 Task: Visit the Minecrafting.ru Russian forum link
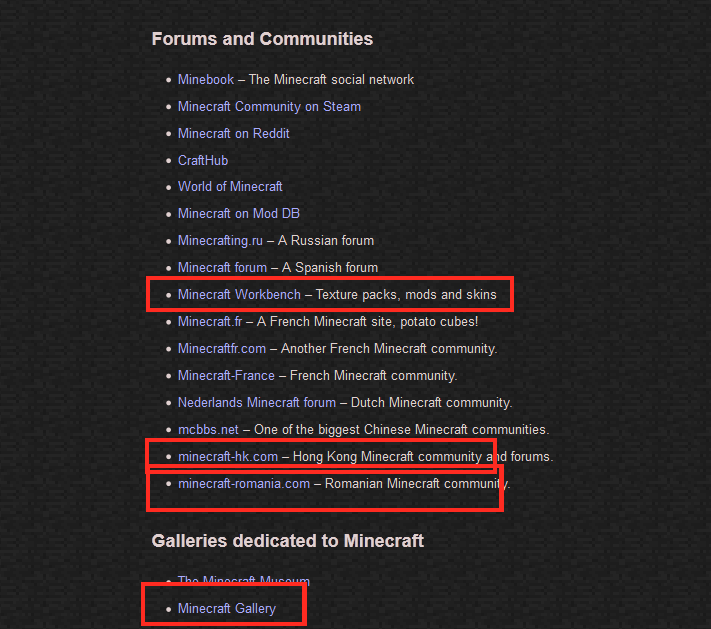click(x=220, y=241)
